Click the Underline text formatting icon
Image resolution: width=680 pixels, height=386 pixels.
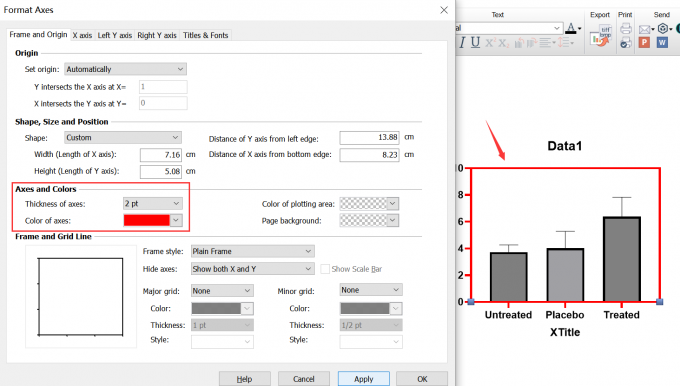point(475,43)
